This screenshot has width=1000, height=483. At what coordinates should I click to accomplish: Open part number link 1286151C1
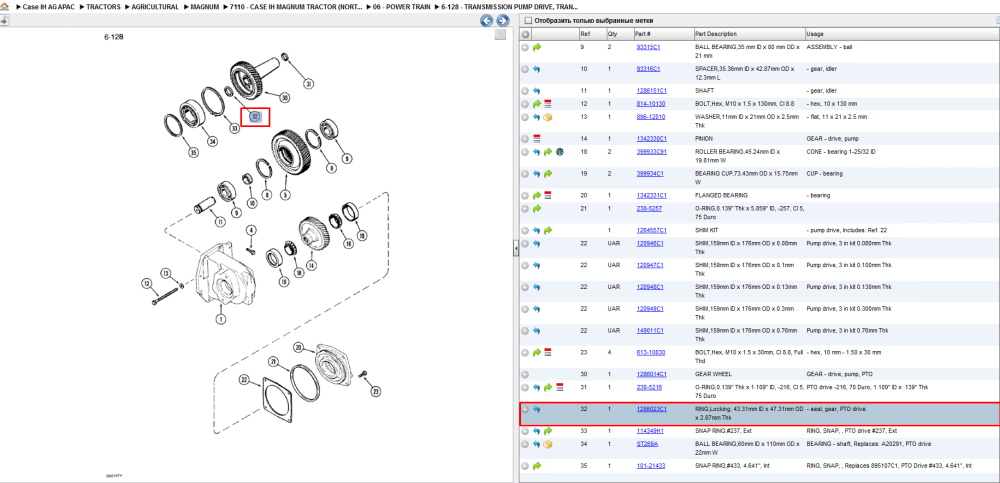(x=651, y=91)
